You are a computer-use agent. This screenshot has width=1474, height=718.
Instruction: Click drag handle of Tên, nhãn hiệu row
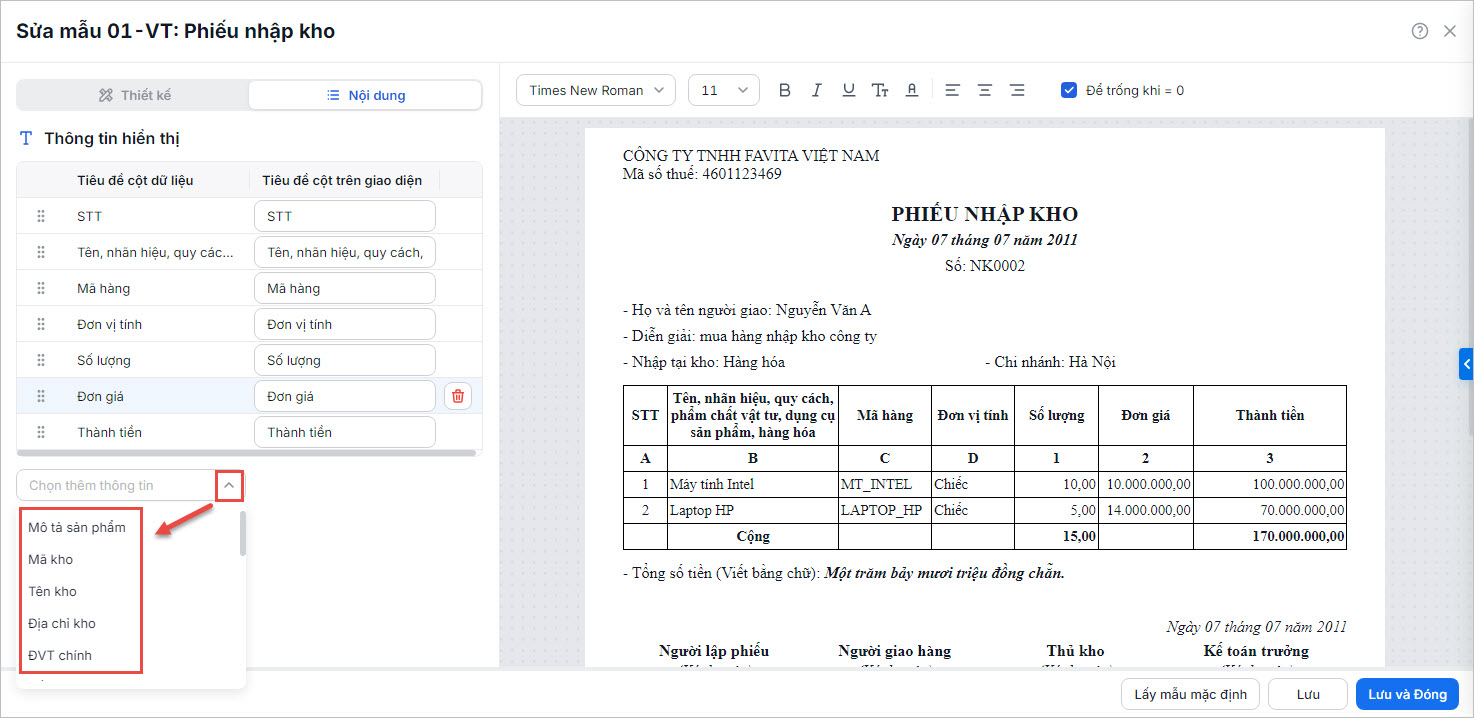tap(41, 252)
